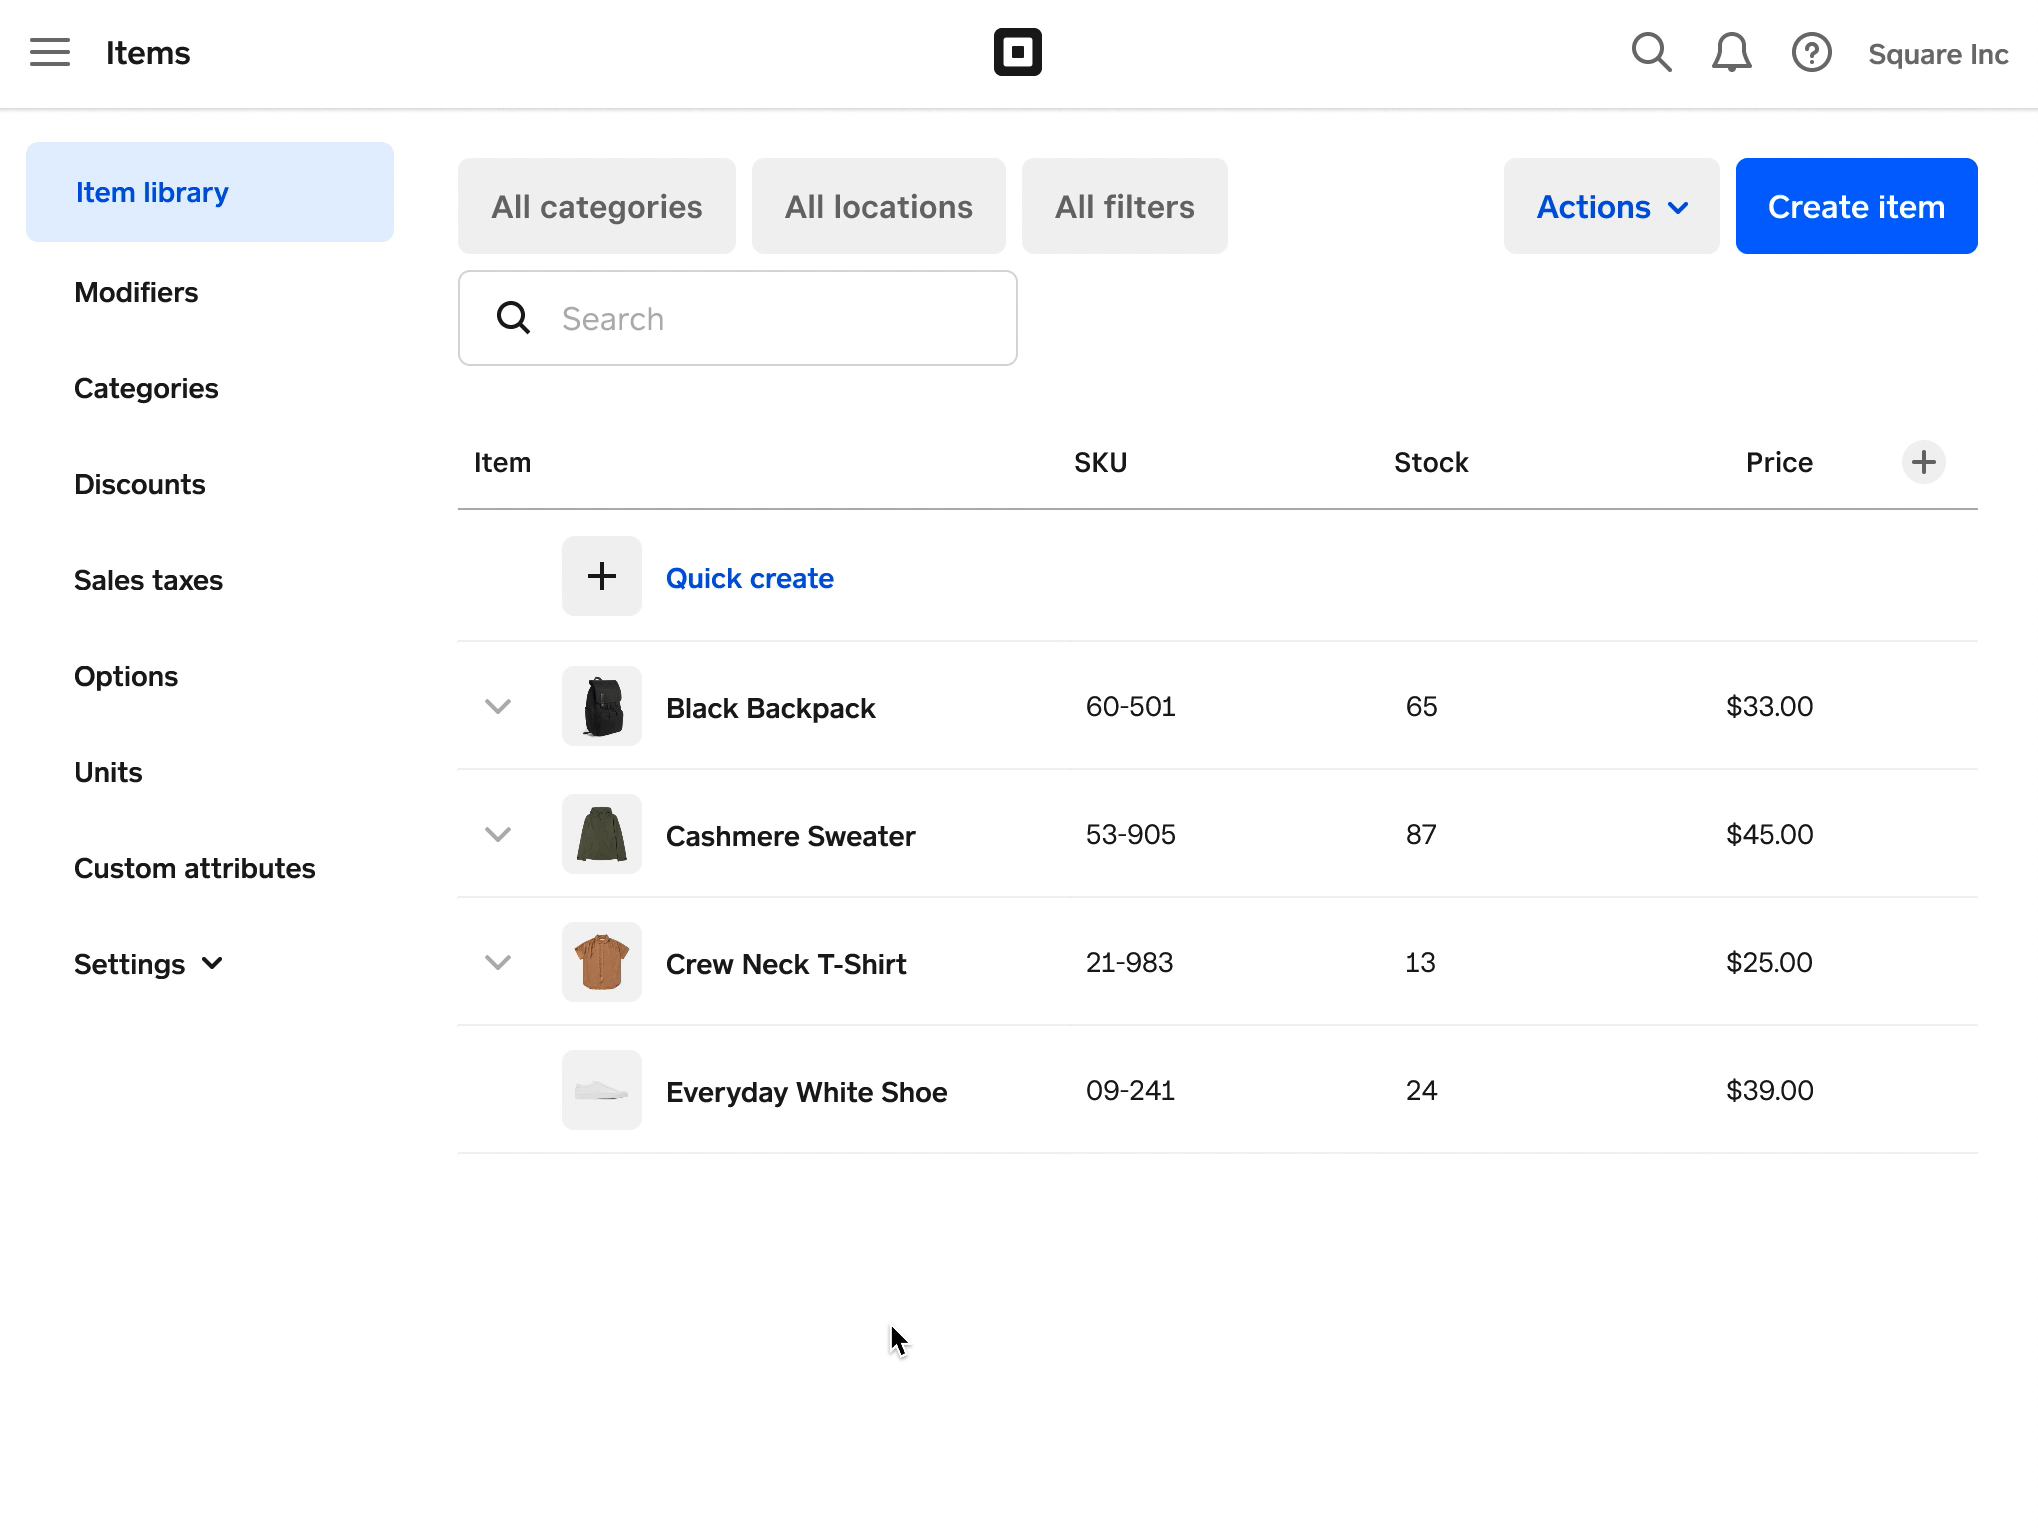
Task: Click the Square logo icon in header
Action: pyautogui.click(x=1017, y=53)
